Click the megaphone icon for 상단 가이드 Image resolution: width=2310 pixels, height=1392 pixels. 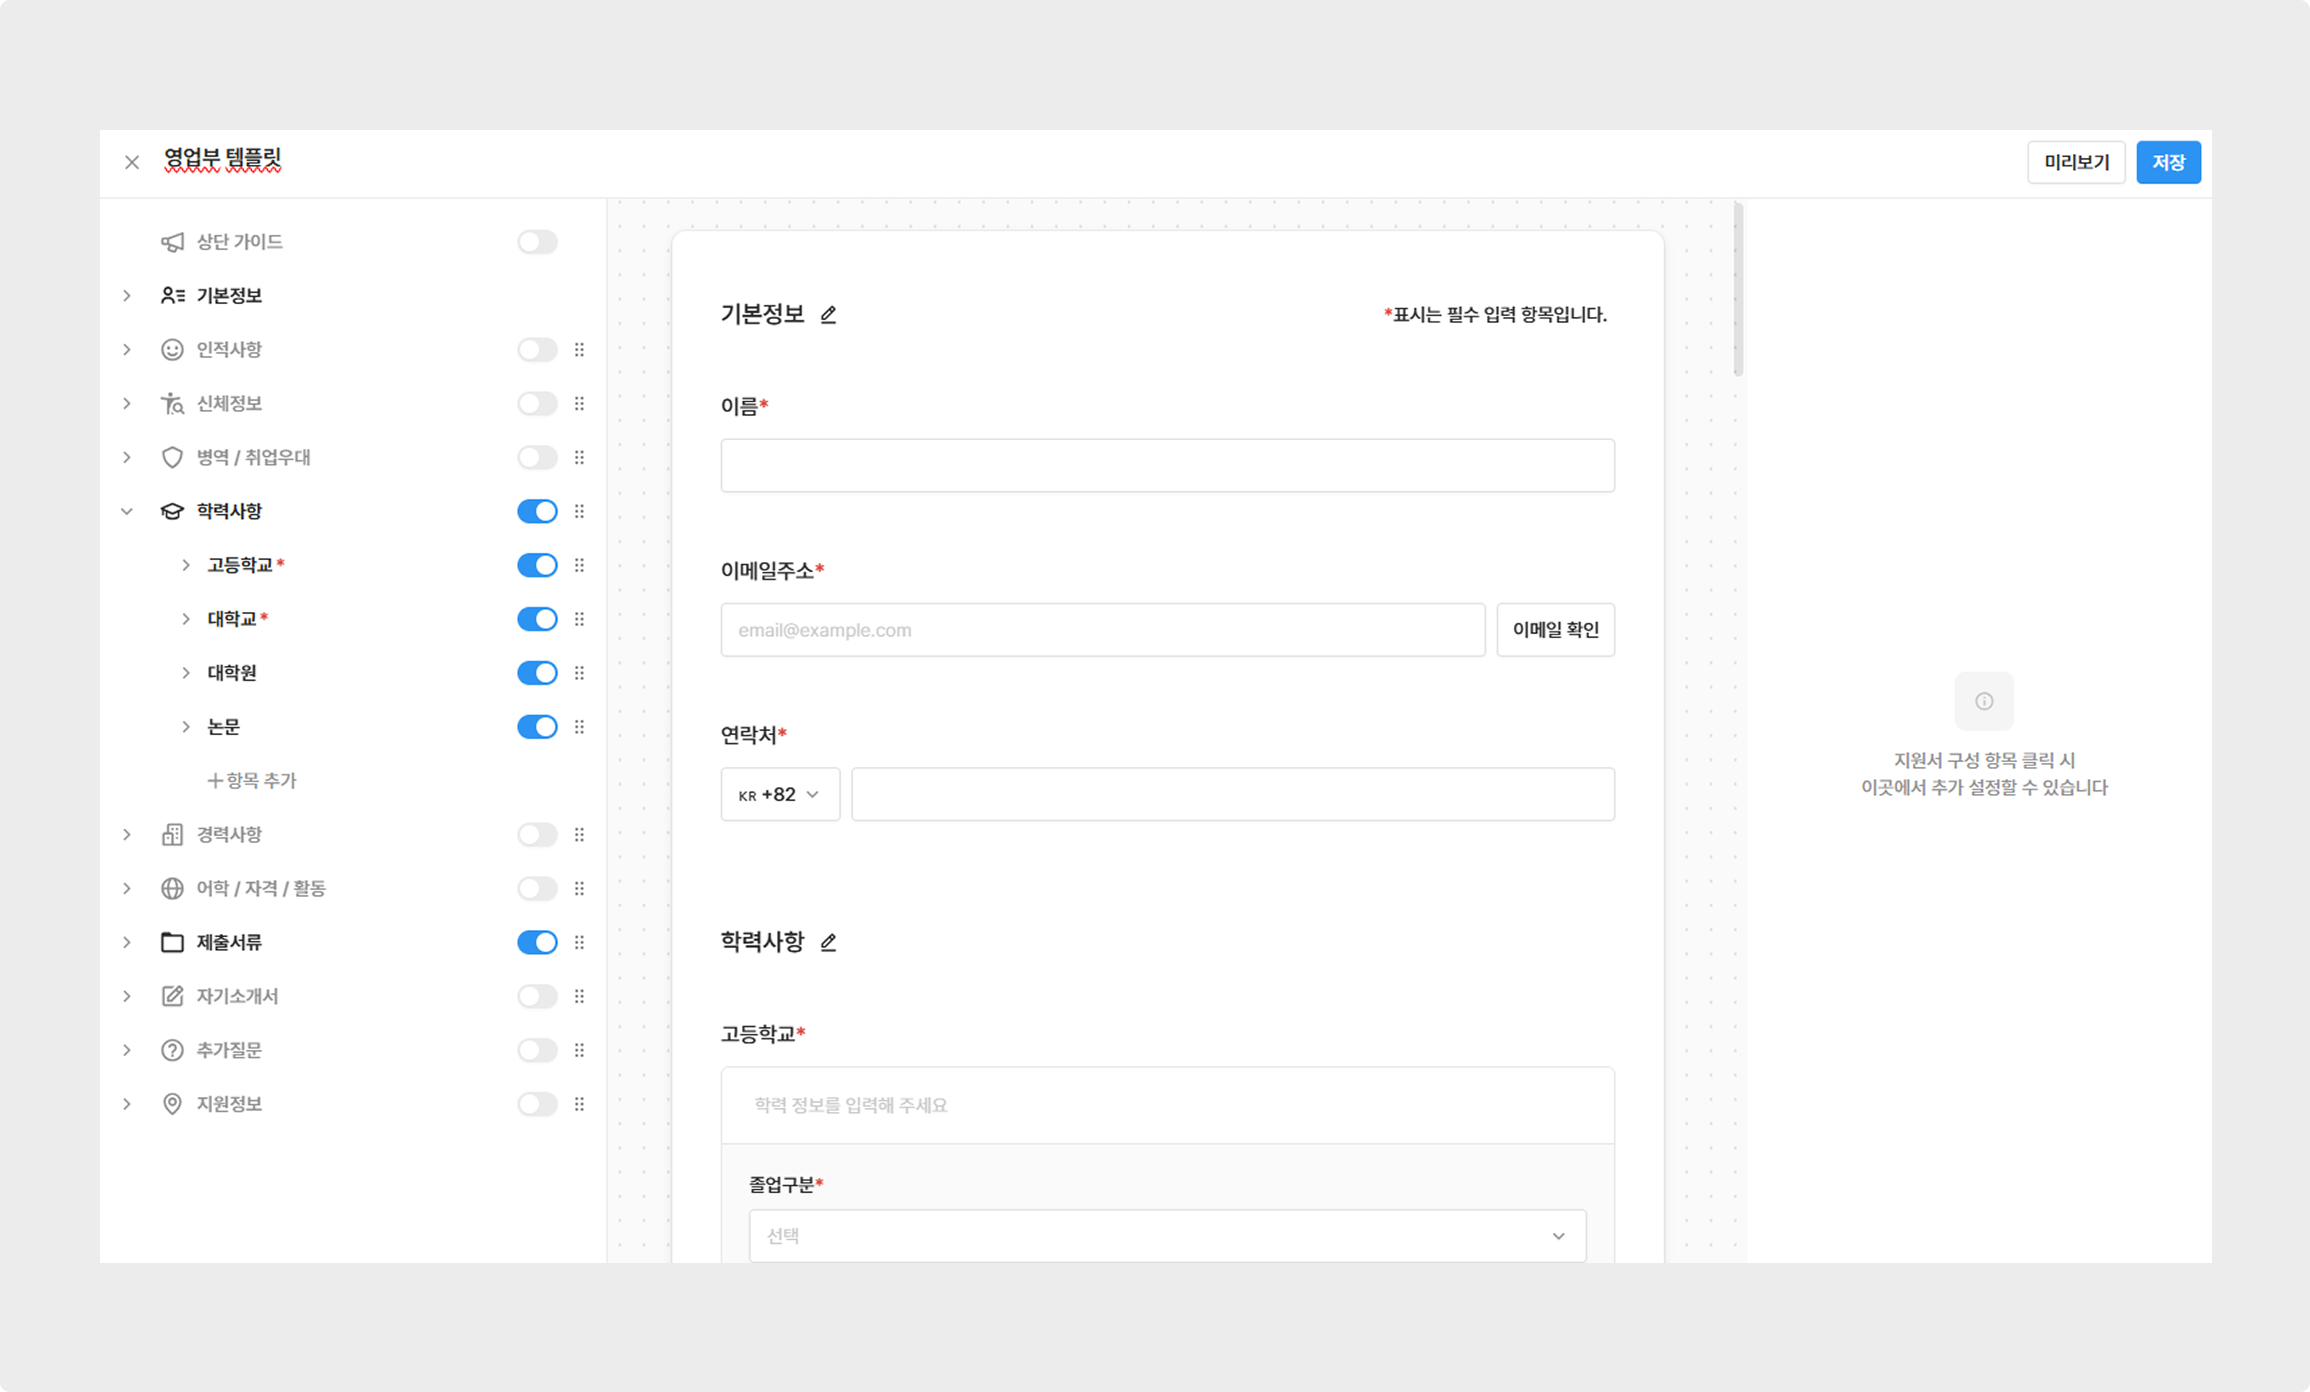[172, 242]
